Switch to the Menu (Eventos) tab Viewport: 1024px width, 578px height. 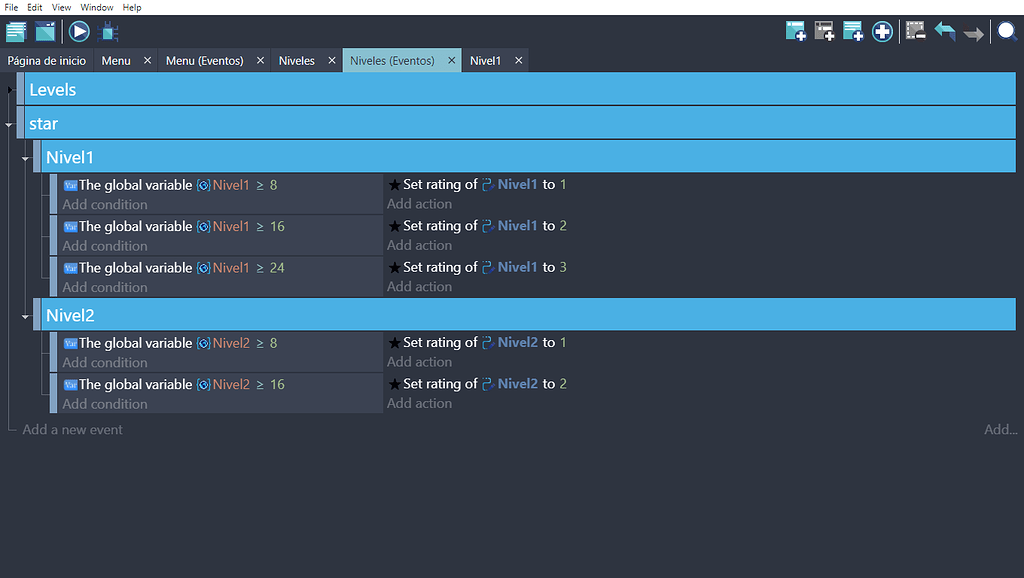pos(204,61)
